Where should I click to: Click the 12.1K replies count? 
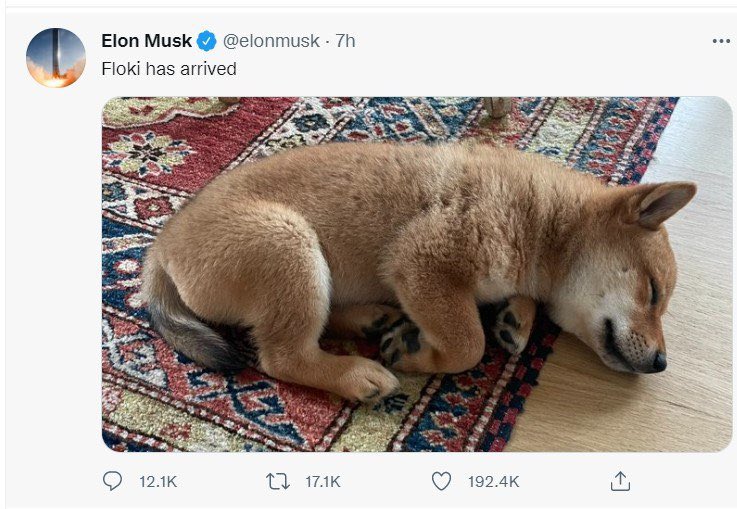pos(158,482)
